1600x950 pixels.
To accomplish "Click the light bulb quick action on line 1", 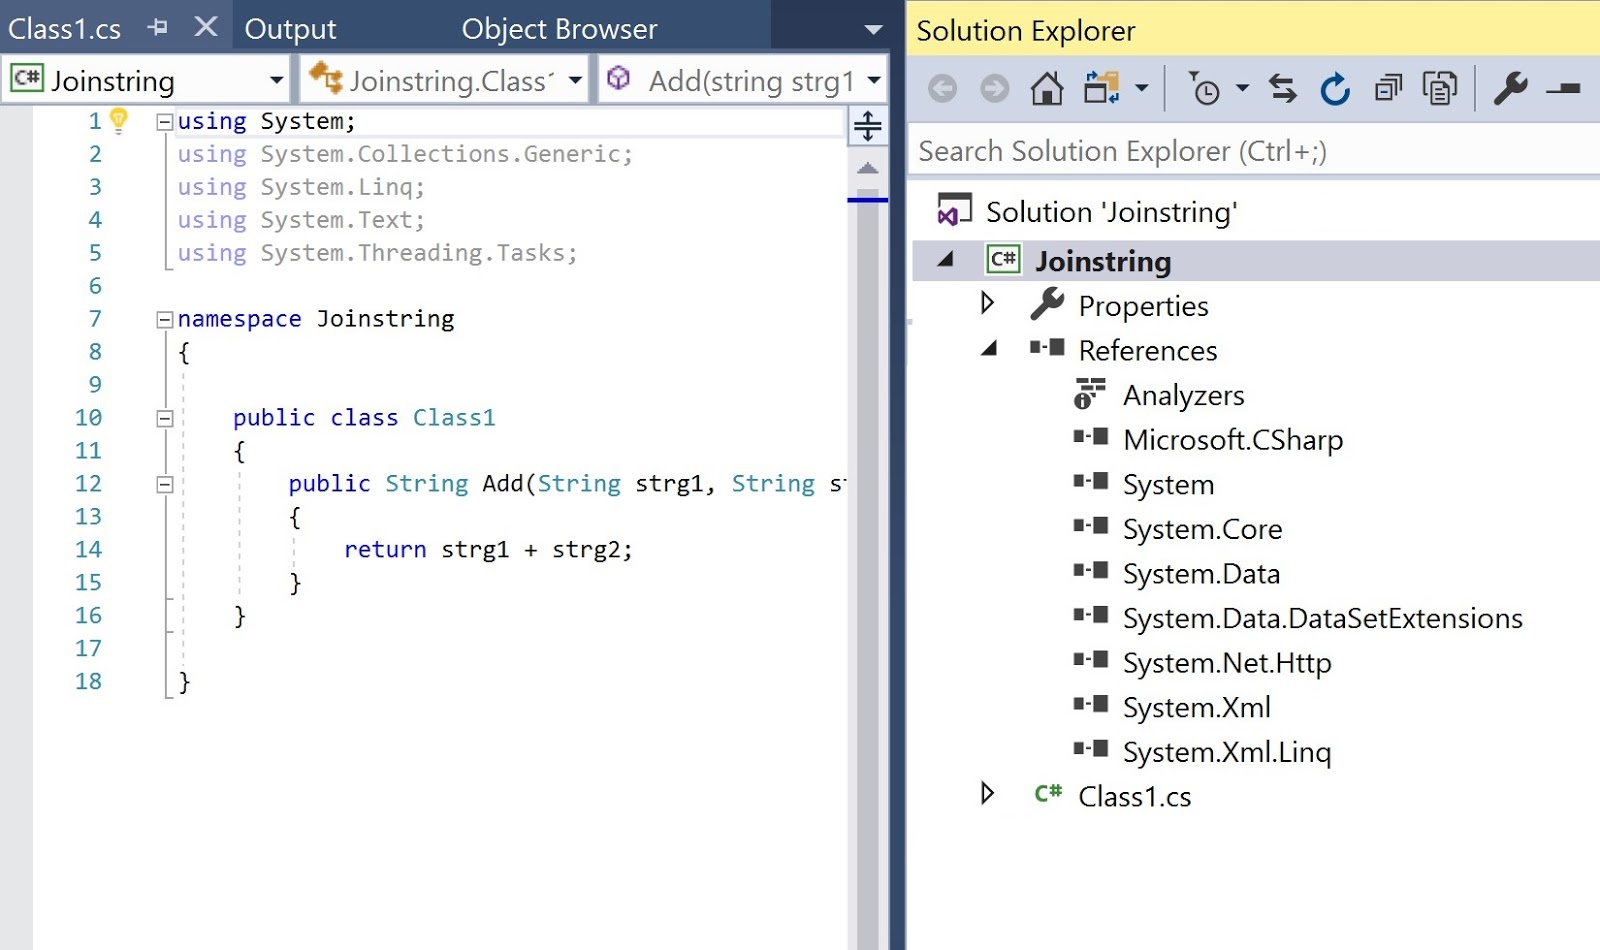I will tap(117, 119).
